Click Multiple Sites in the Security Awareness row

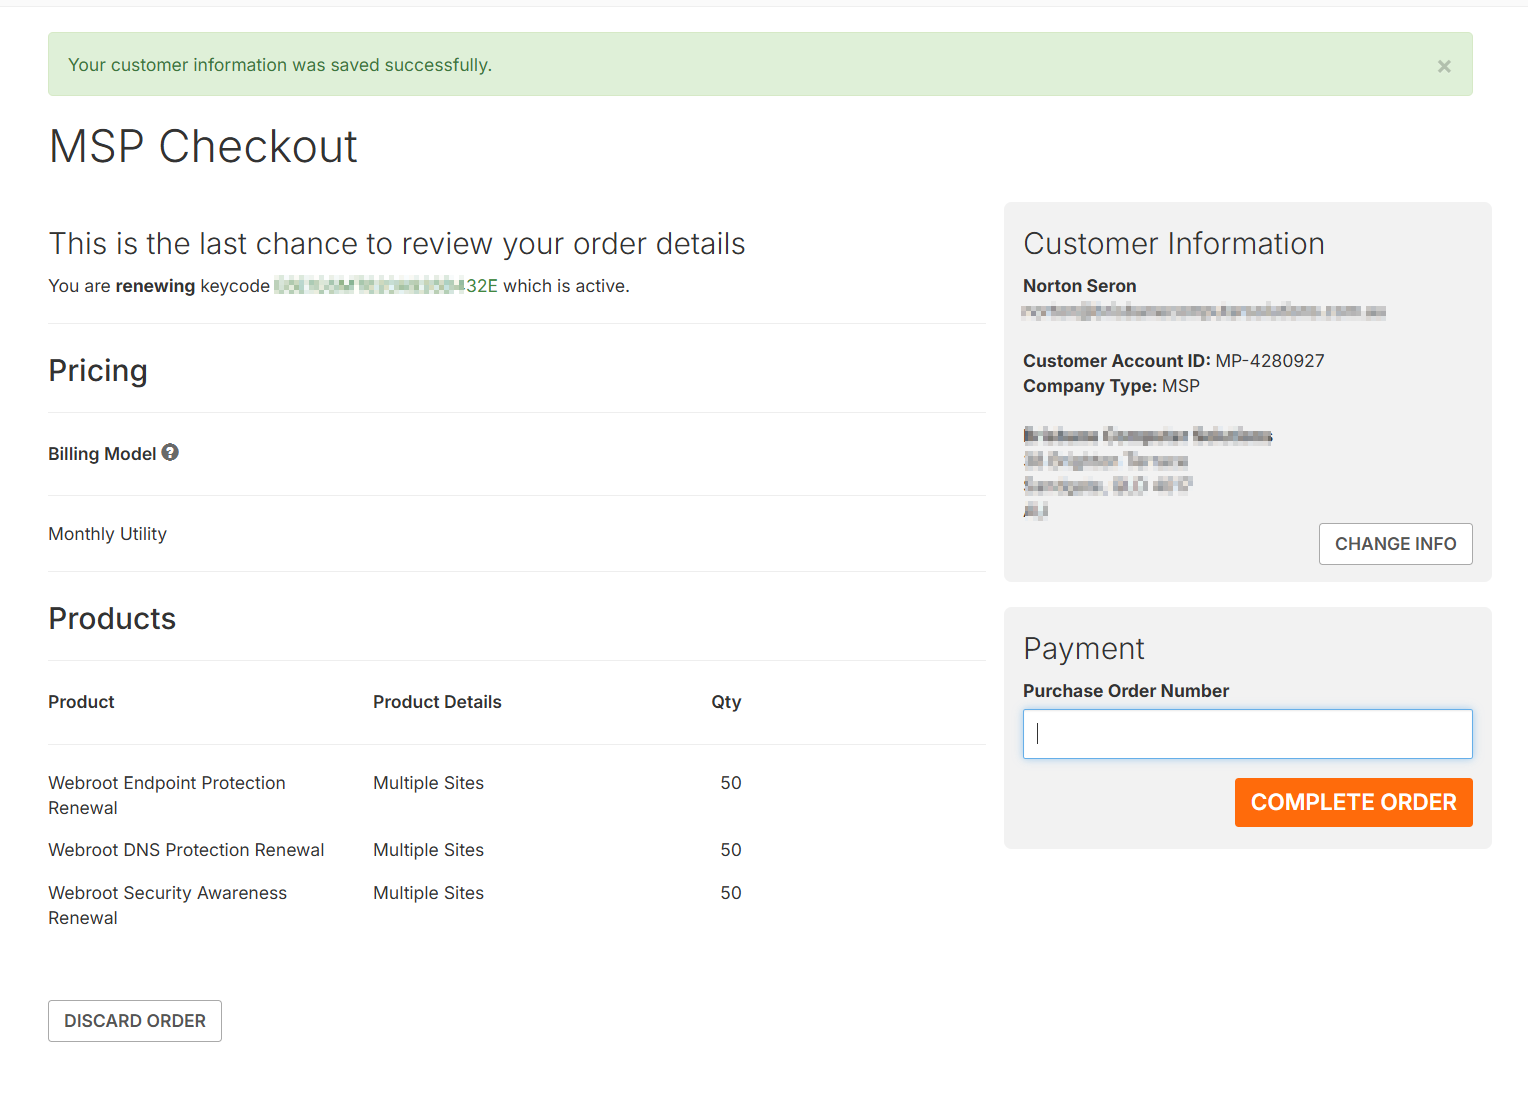pyautogui.click(x=428, y=893)
